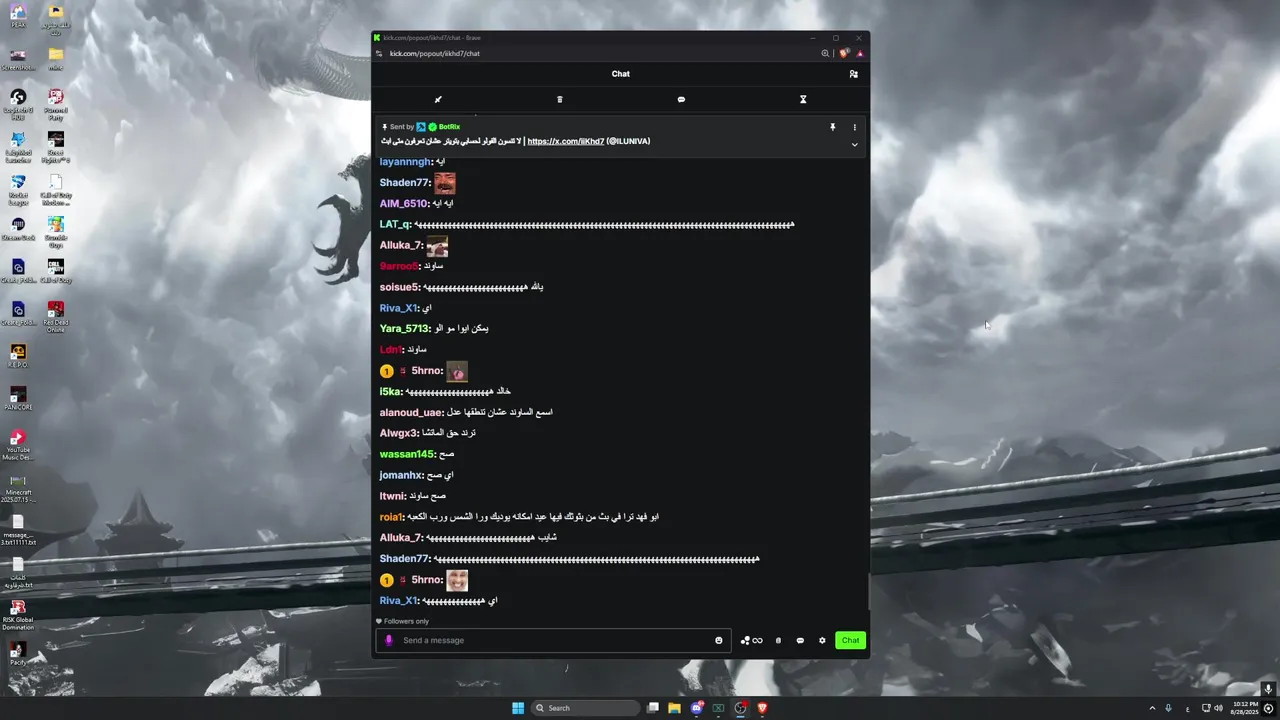Click username Alwgx3 in chat
This screenshot has height=720, width=1280.
click(399, 434)
